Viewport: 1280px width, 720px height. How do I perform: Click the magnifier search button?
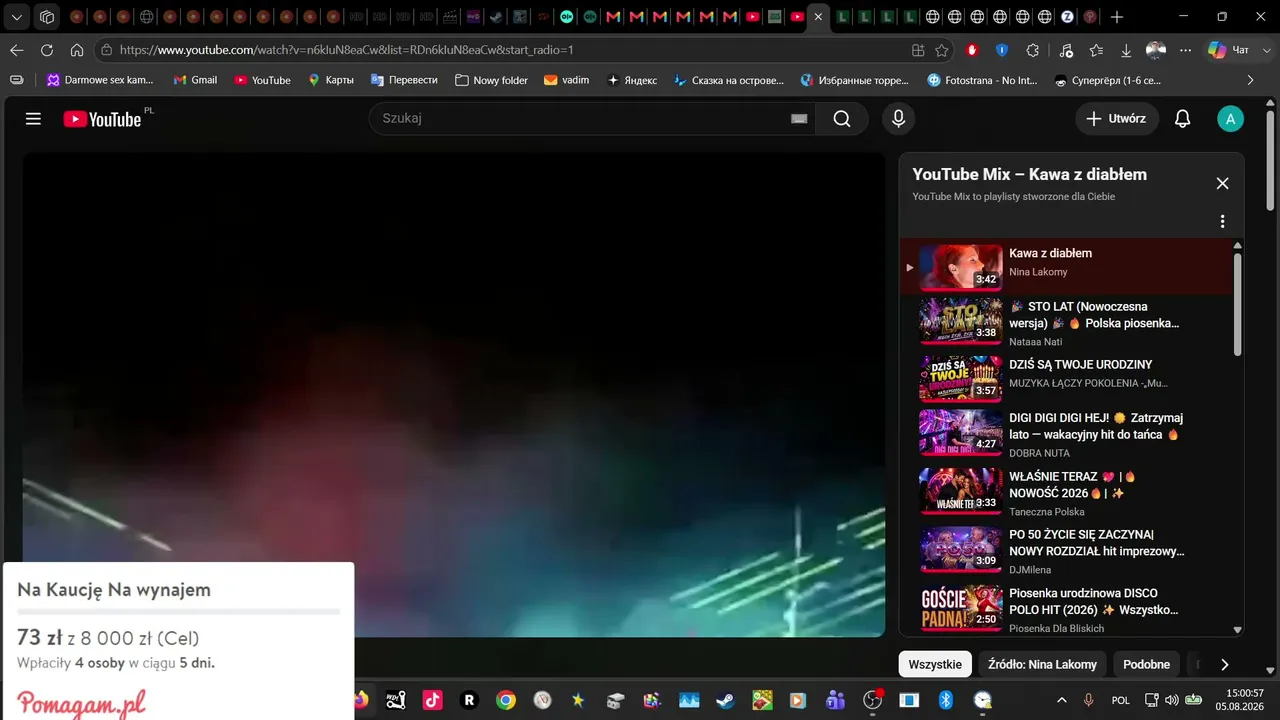coord(842,119)
